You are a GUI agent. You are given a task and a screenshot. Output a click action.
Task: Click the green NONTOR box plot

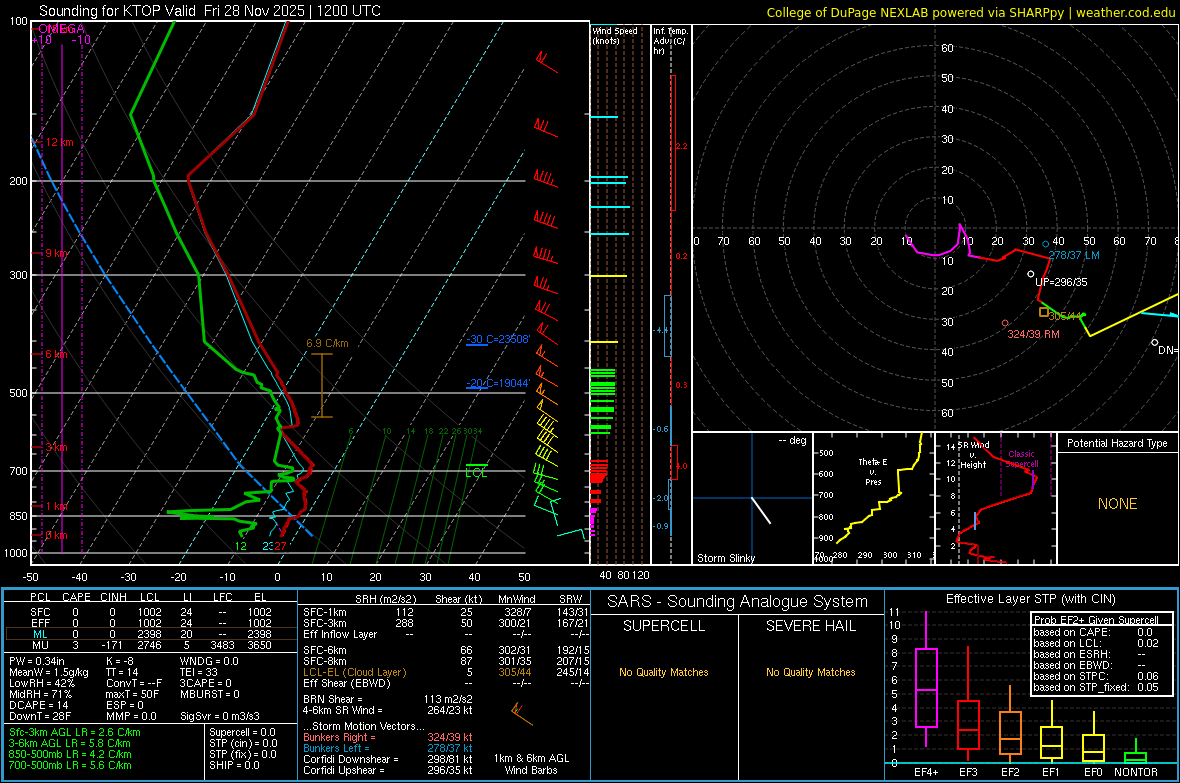pos(1136,752)
